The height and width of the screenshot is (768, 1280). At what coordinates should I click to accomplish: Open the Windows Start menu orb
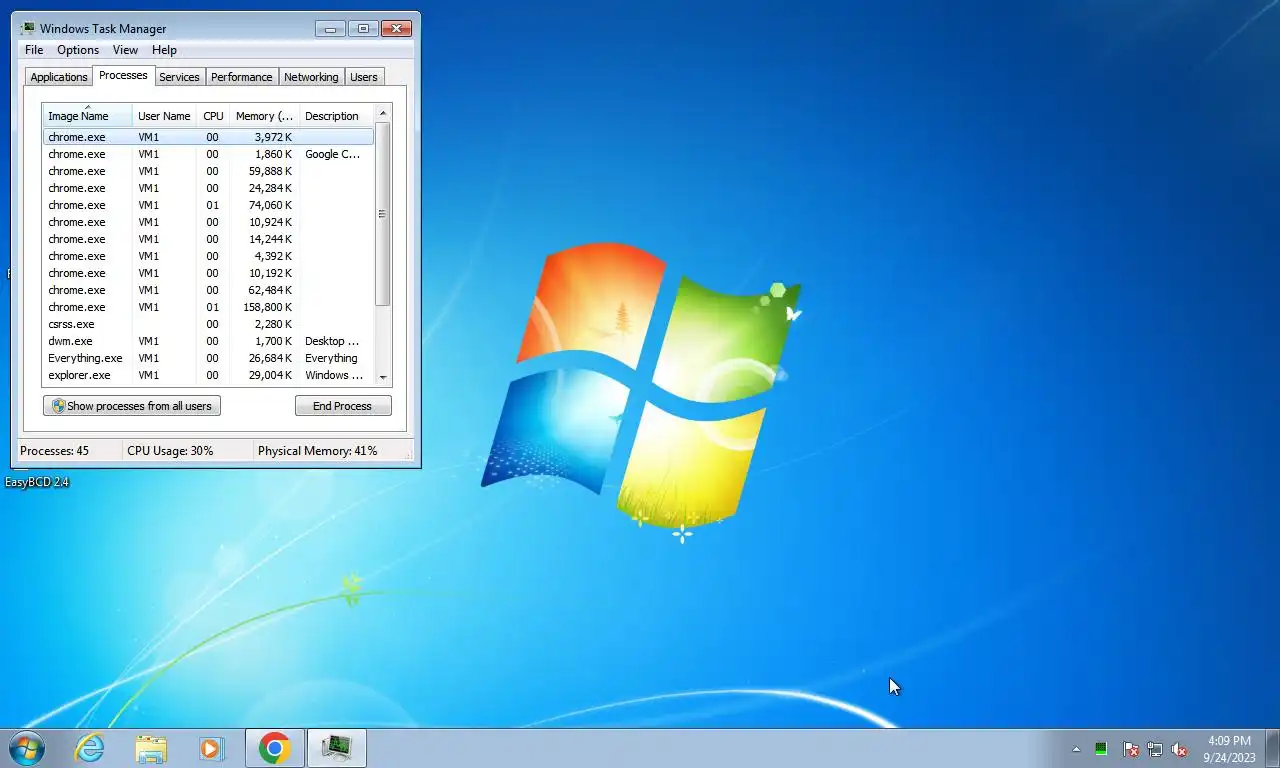click(x=26, y=748)
